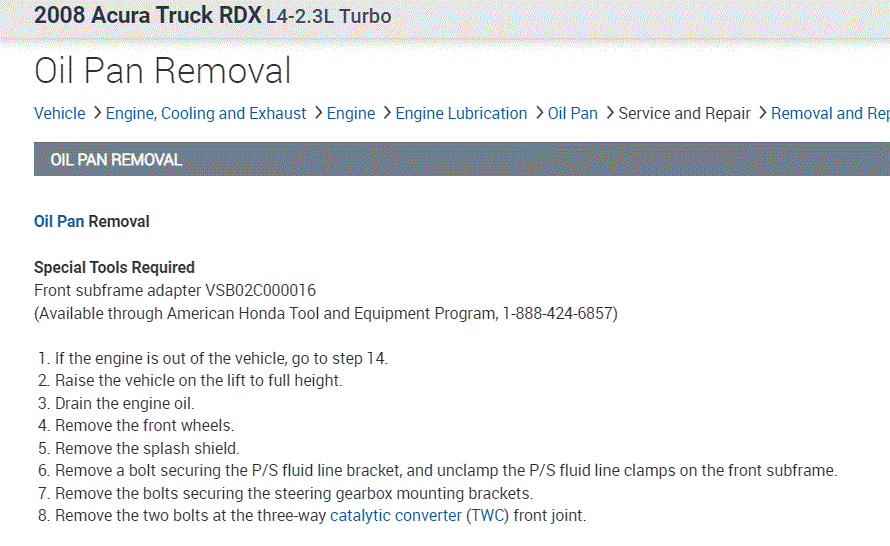Click chevron before Engine Lubrication breadcrumb
This screenshot has width=890, height=546.
tap(386, 114)
